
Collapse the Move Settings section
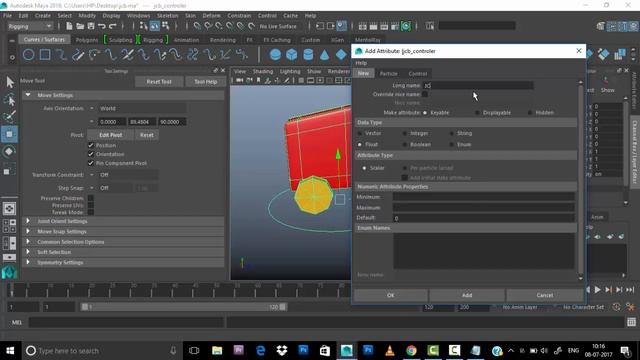click(x=28, y=95)
